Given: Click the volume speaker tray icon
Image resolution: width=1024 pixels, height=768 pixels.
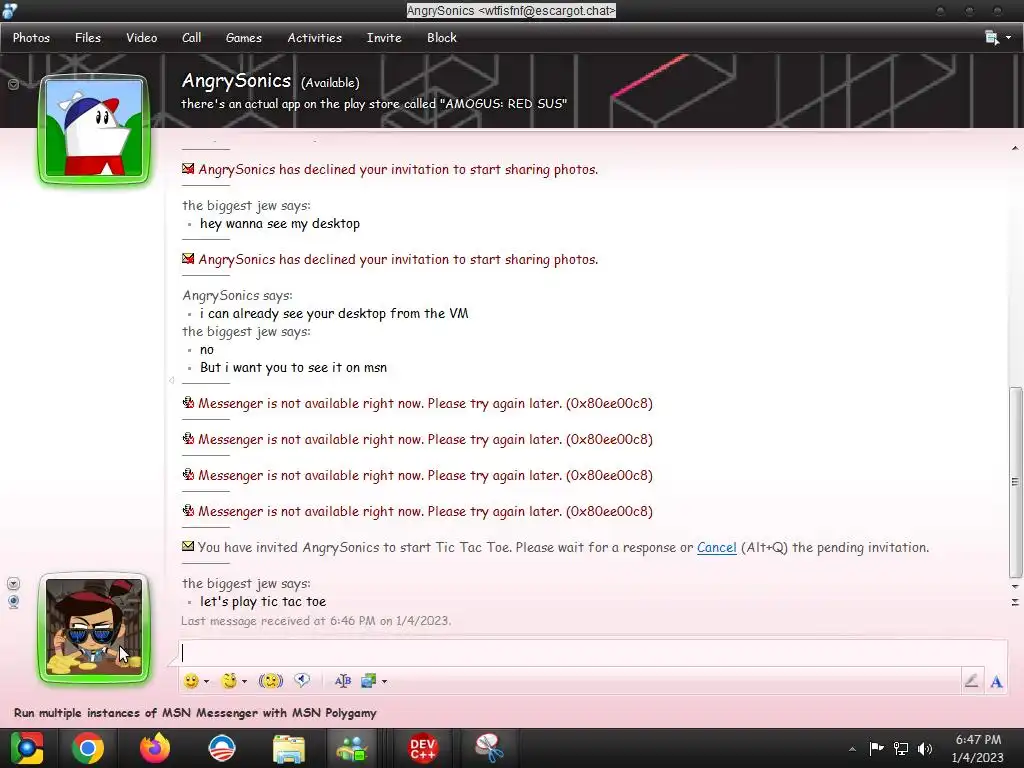Looking at the screenshot, I should point(925,748).
